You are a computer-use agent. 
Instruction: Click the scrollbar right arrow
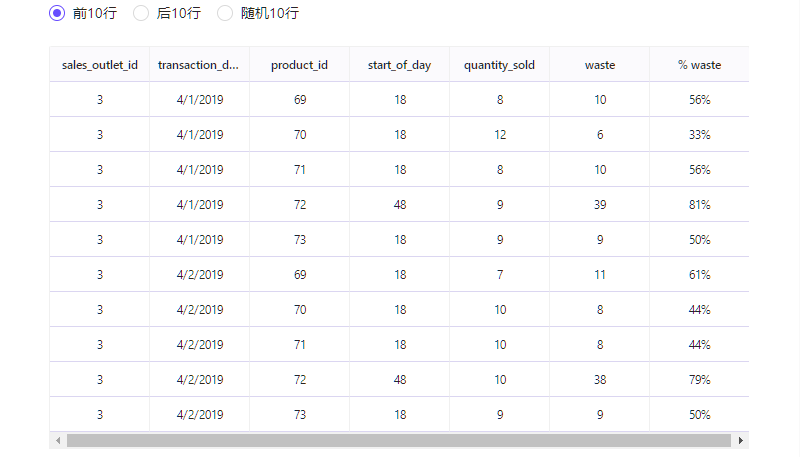(x=741, y=440)
